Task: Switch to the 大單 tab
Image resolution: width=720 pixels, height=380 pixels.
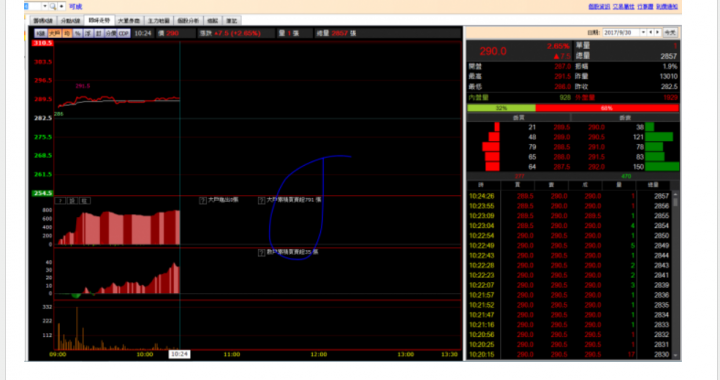Action: [129, 21]
